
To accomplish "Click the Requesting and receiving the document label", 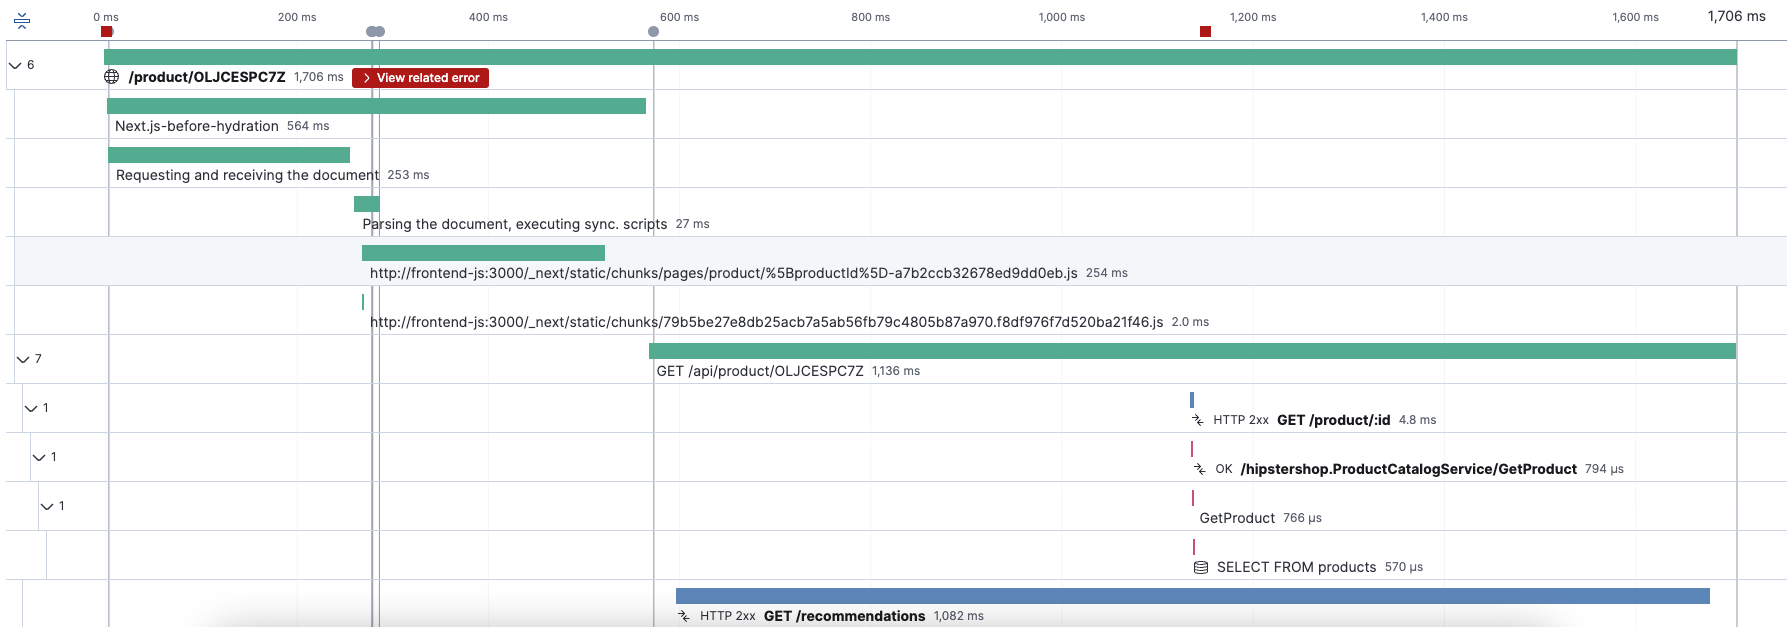I will point(247,175).
